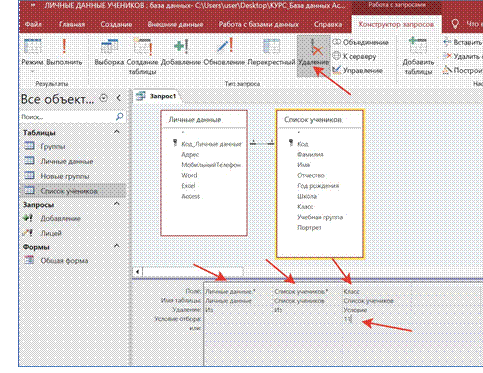Collapse the Таблицы group
Image resolution: width=483 pixels, height=373 pixels.
point(116,132)
